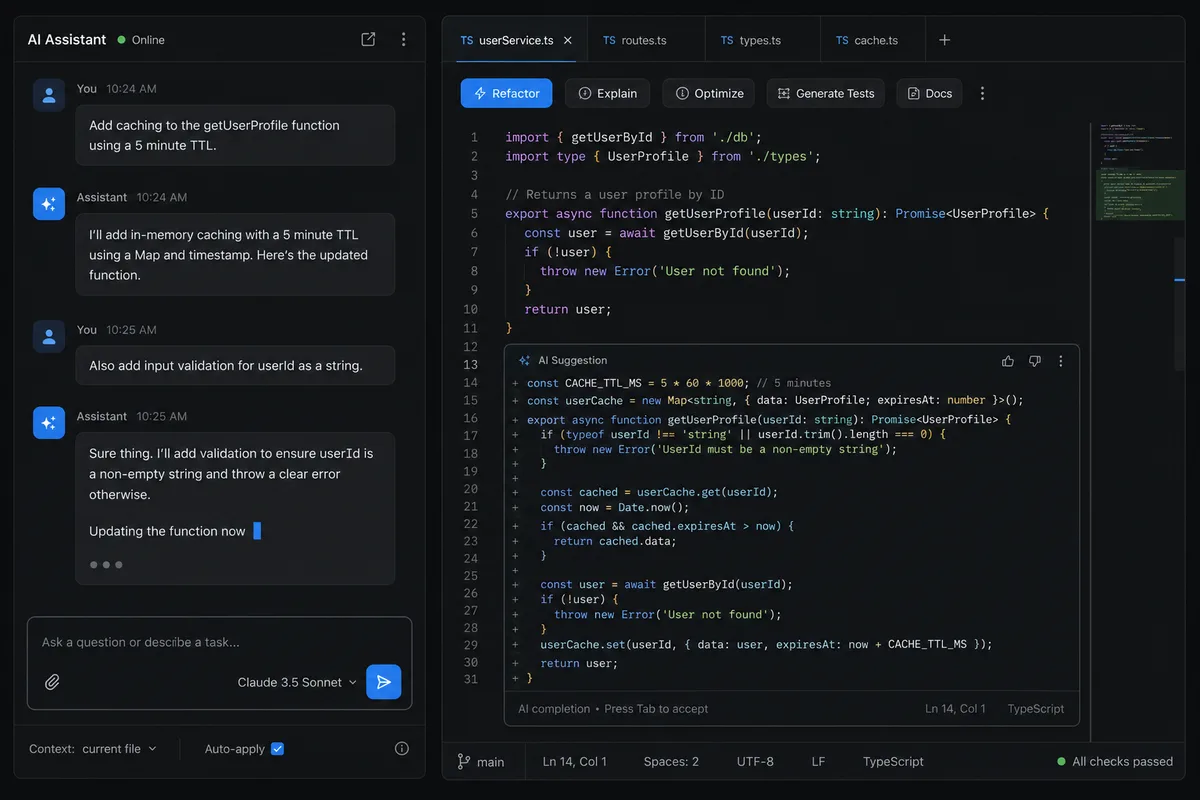Pop out the AI Assistant panel
The width and height of the screenshot is (1200, 800).
(368, 40)
